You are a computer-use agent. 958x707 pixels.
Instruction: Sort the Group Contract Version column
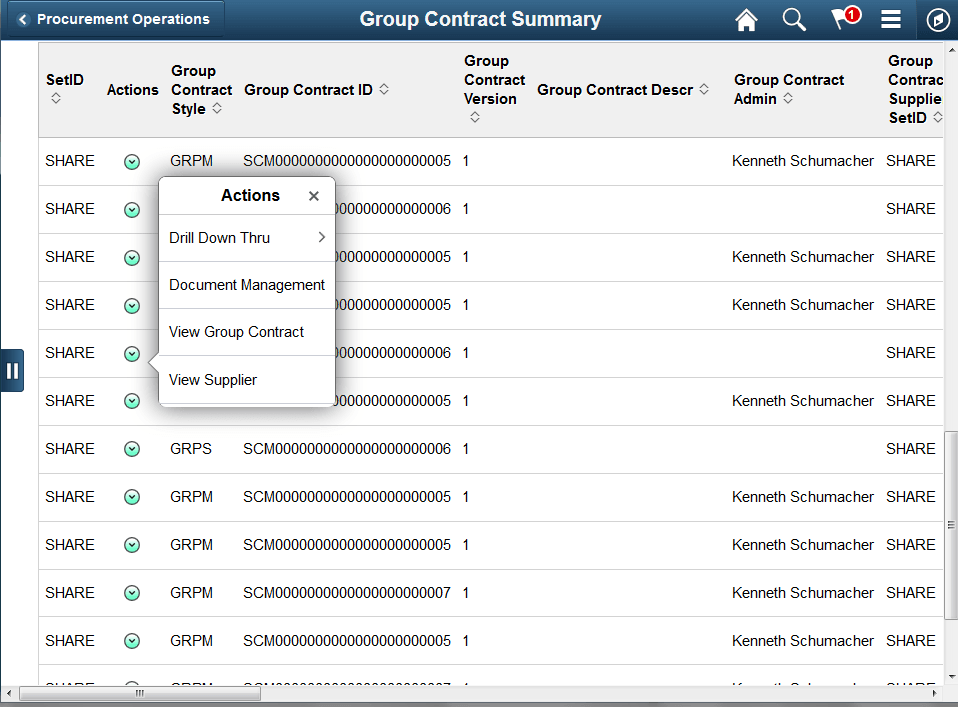(x=474, y=117)
